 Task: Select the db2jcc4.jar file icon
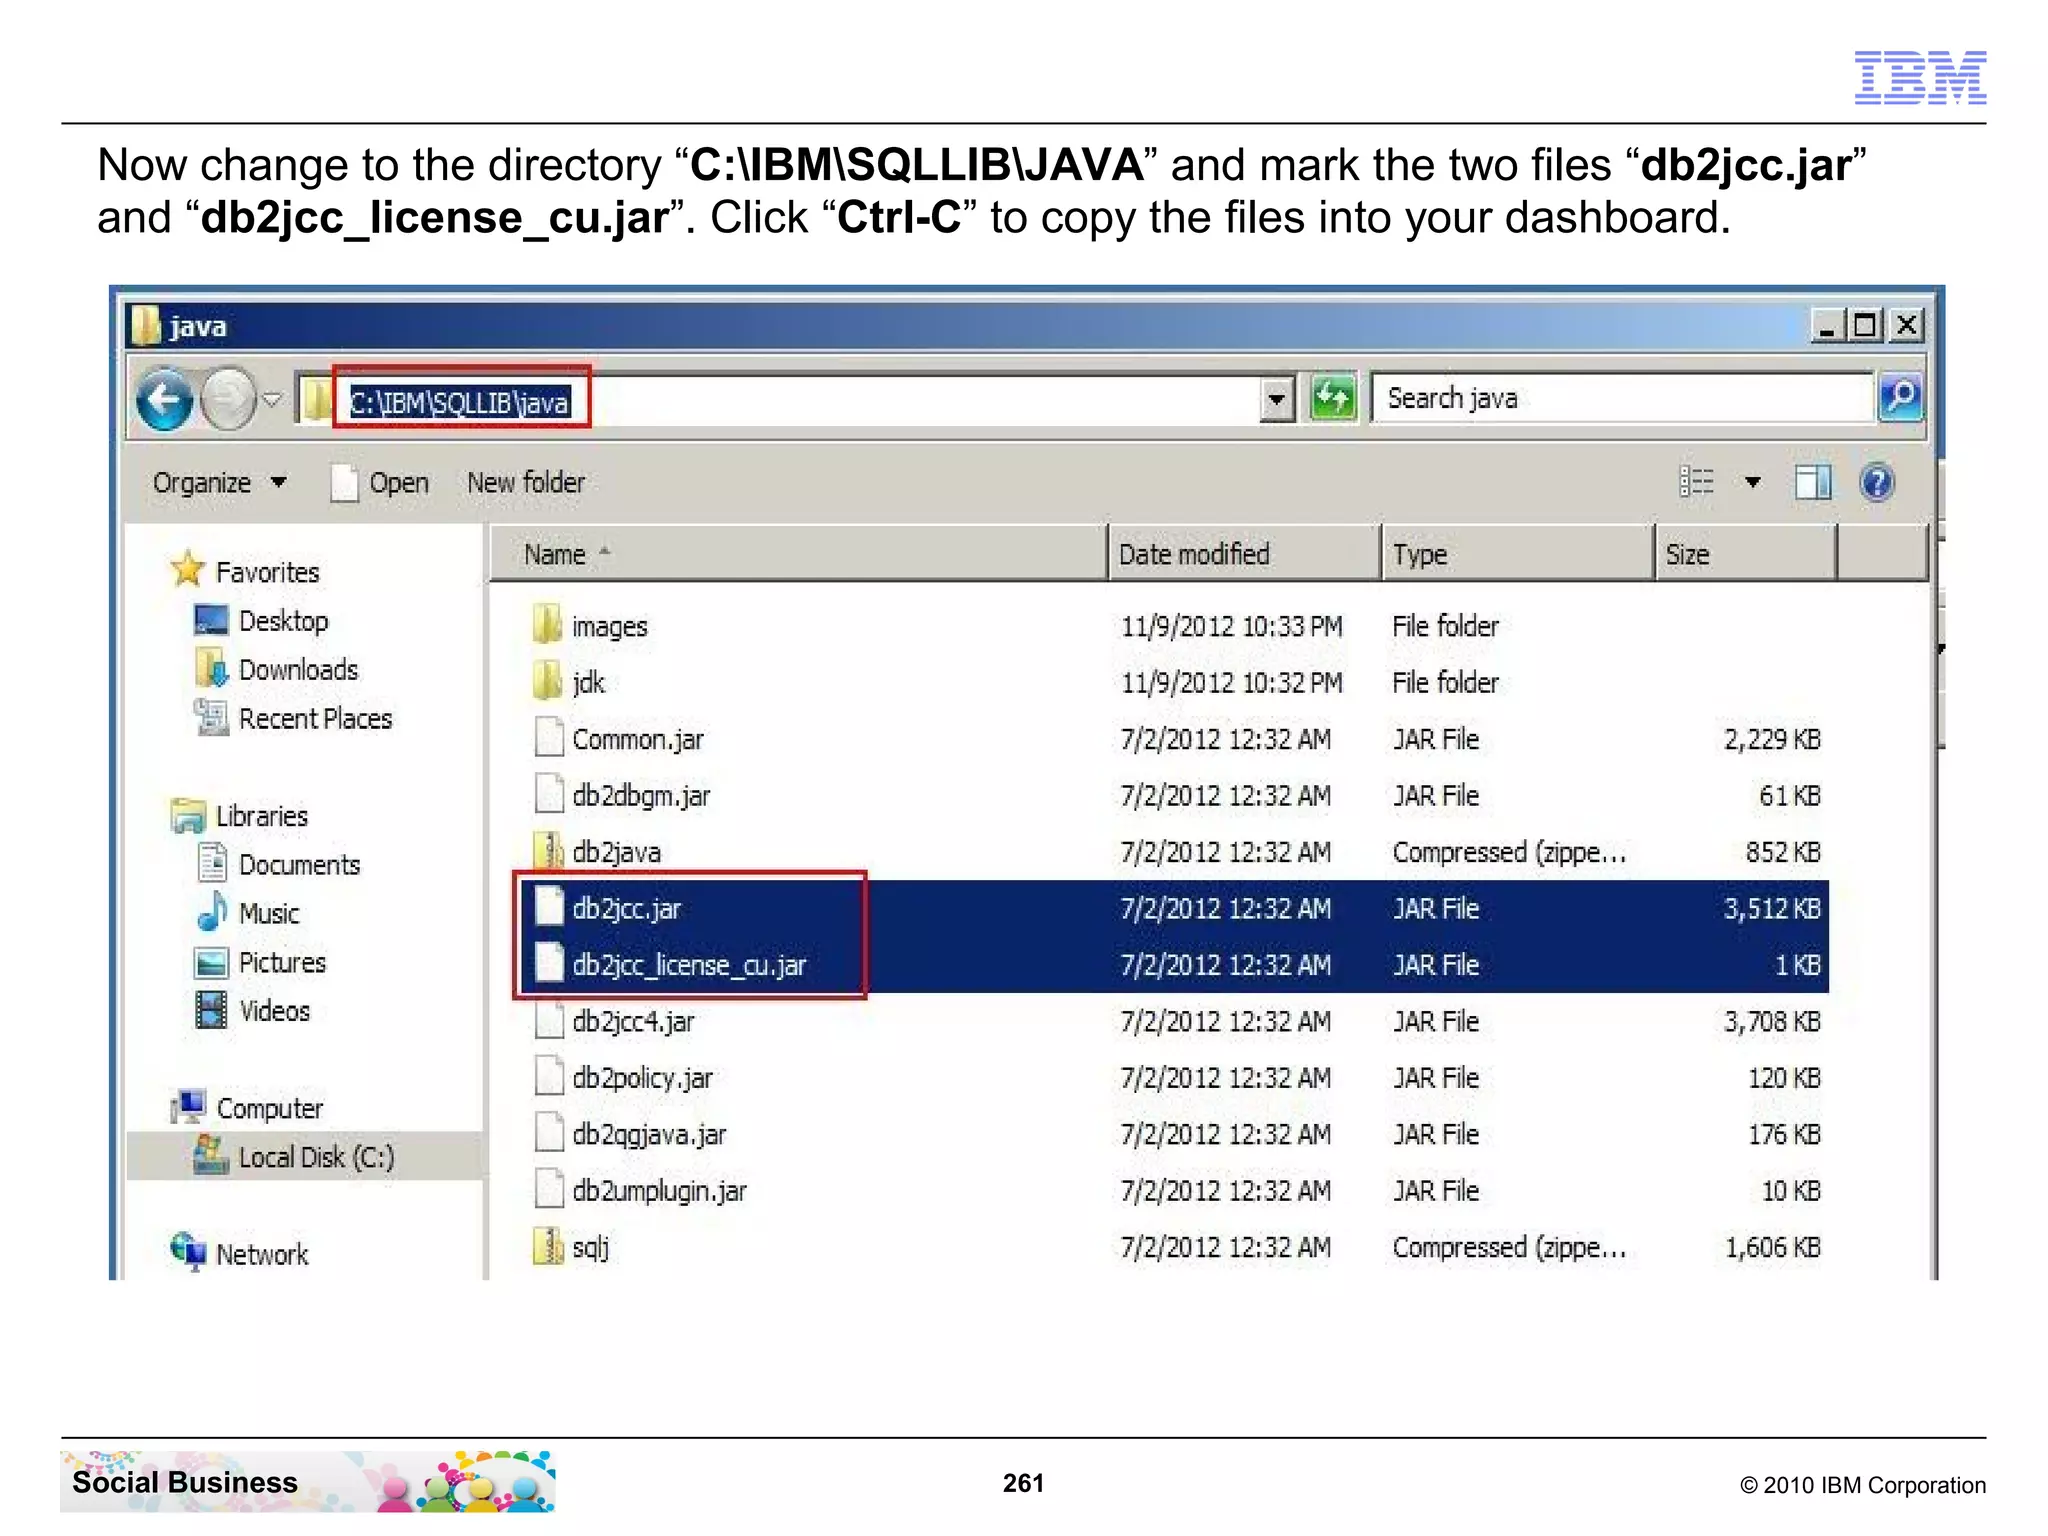[x=549, y=1021]
